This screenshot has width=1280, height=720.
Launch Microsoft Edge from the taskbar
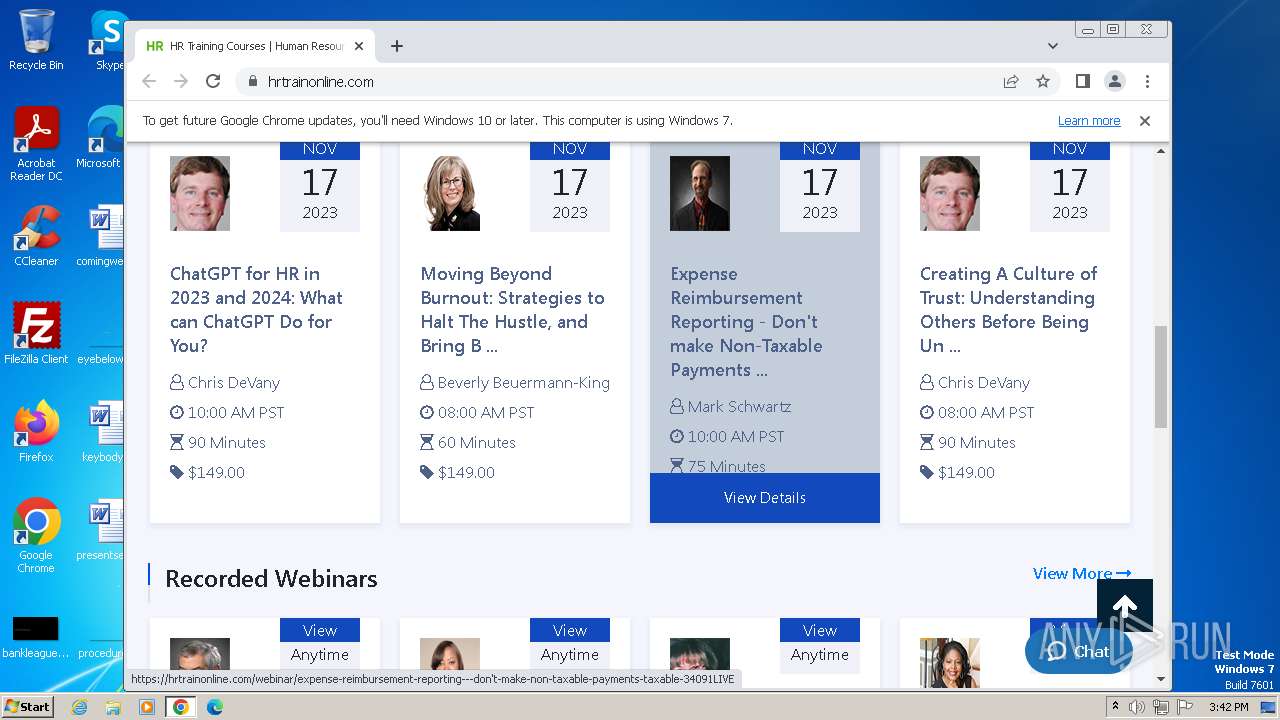[x=215, y=707]
